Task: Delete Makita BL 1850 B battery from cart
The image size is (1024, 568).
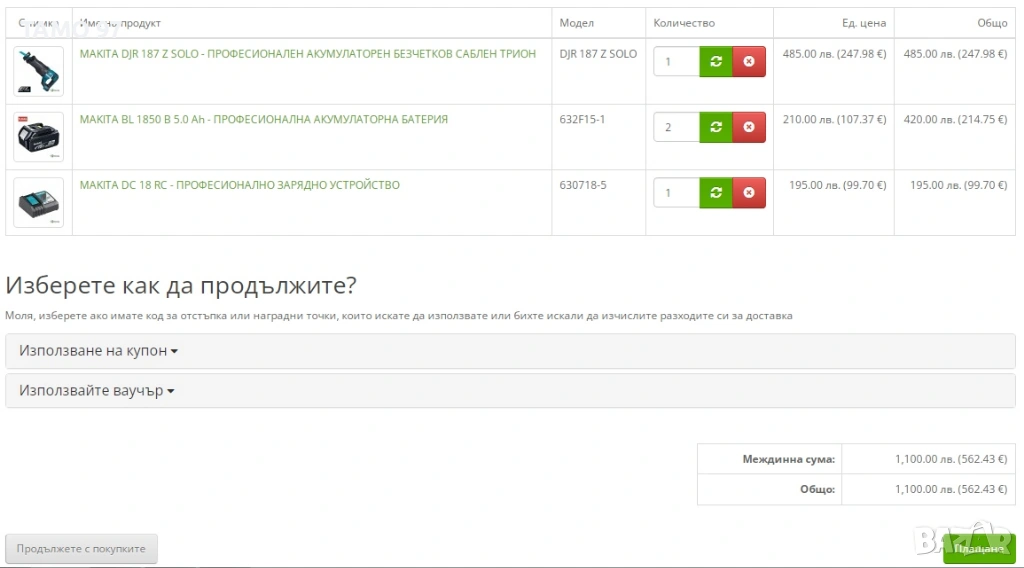Action: tap(749, 127)
